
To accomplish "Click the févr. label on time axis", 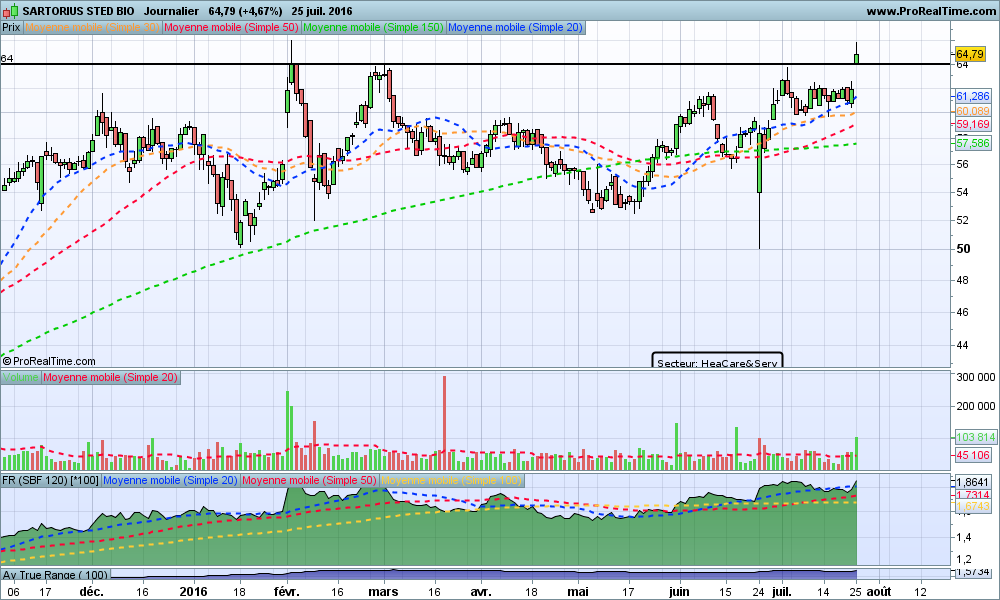I will [286, 591].
